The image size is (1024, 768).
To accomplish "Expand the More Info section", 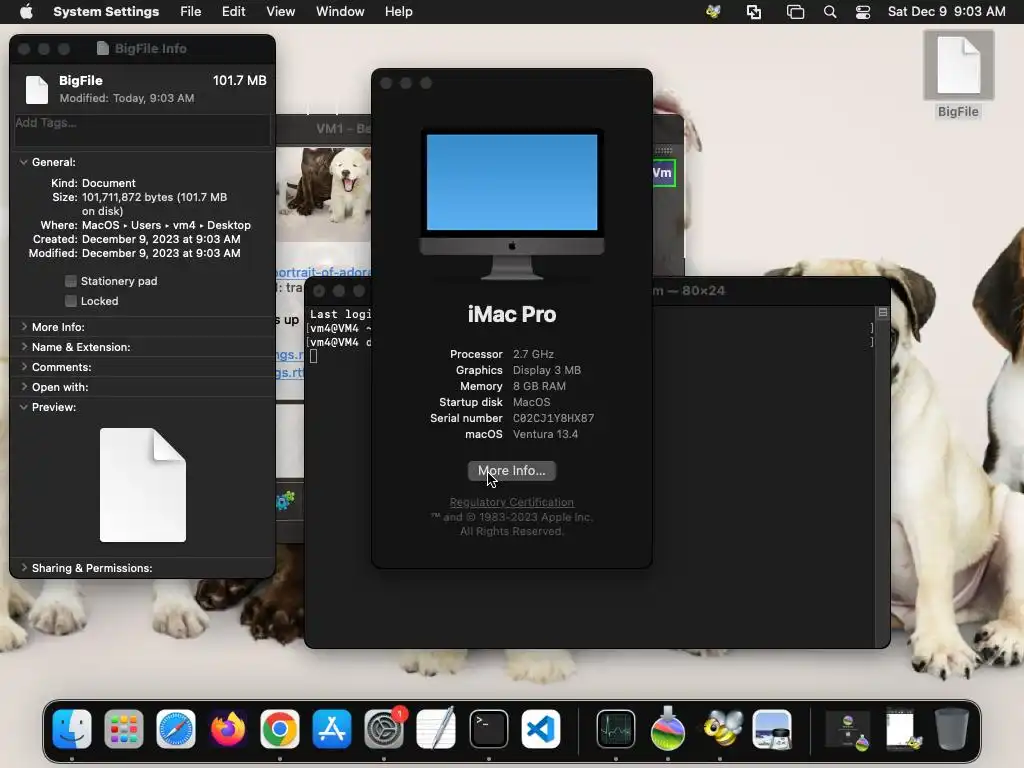I will click(24, 327).
